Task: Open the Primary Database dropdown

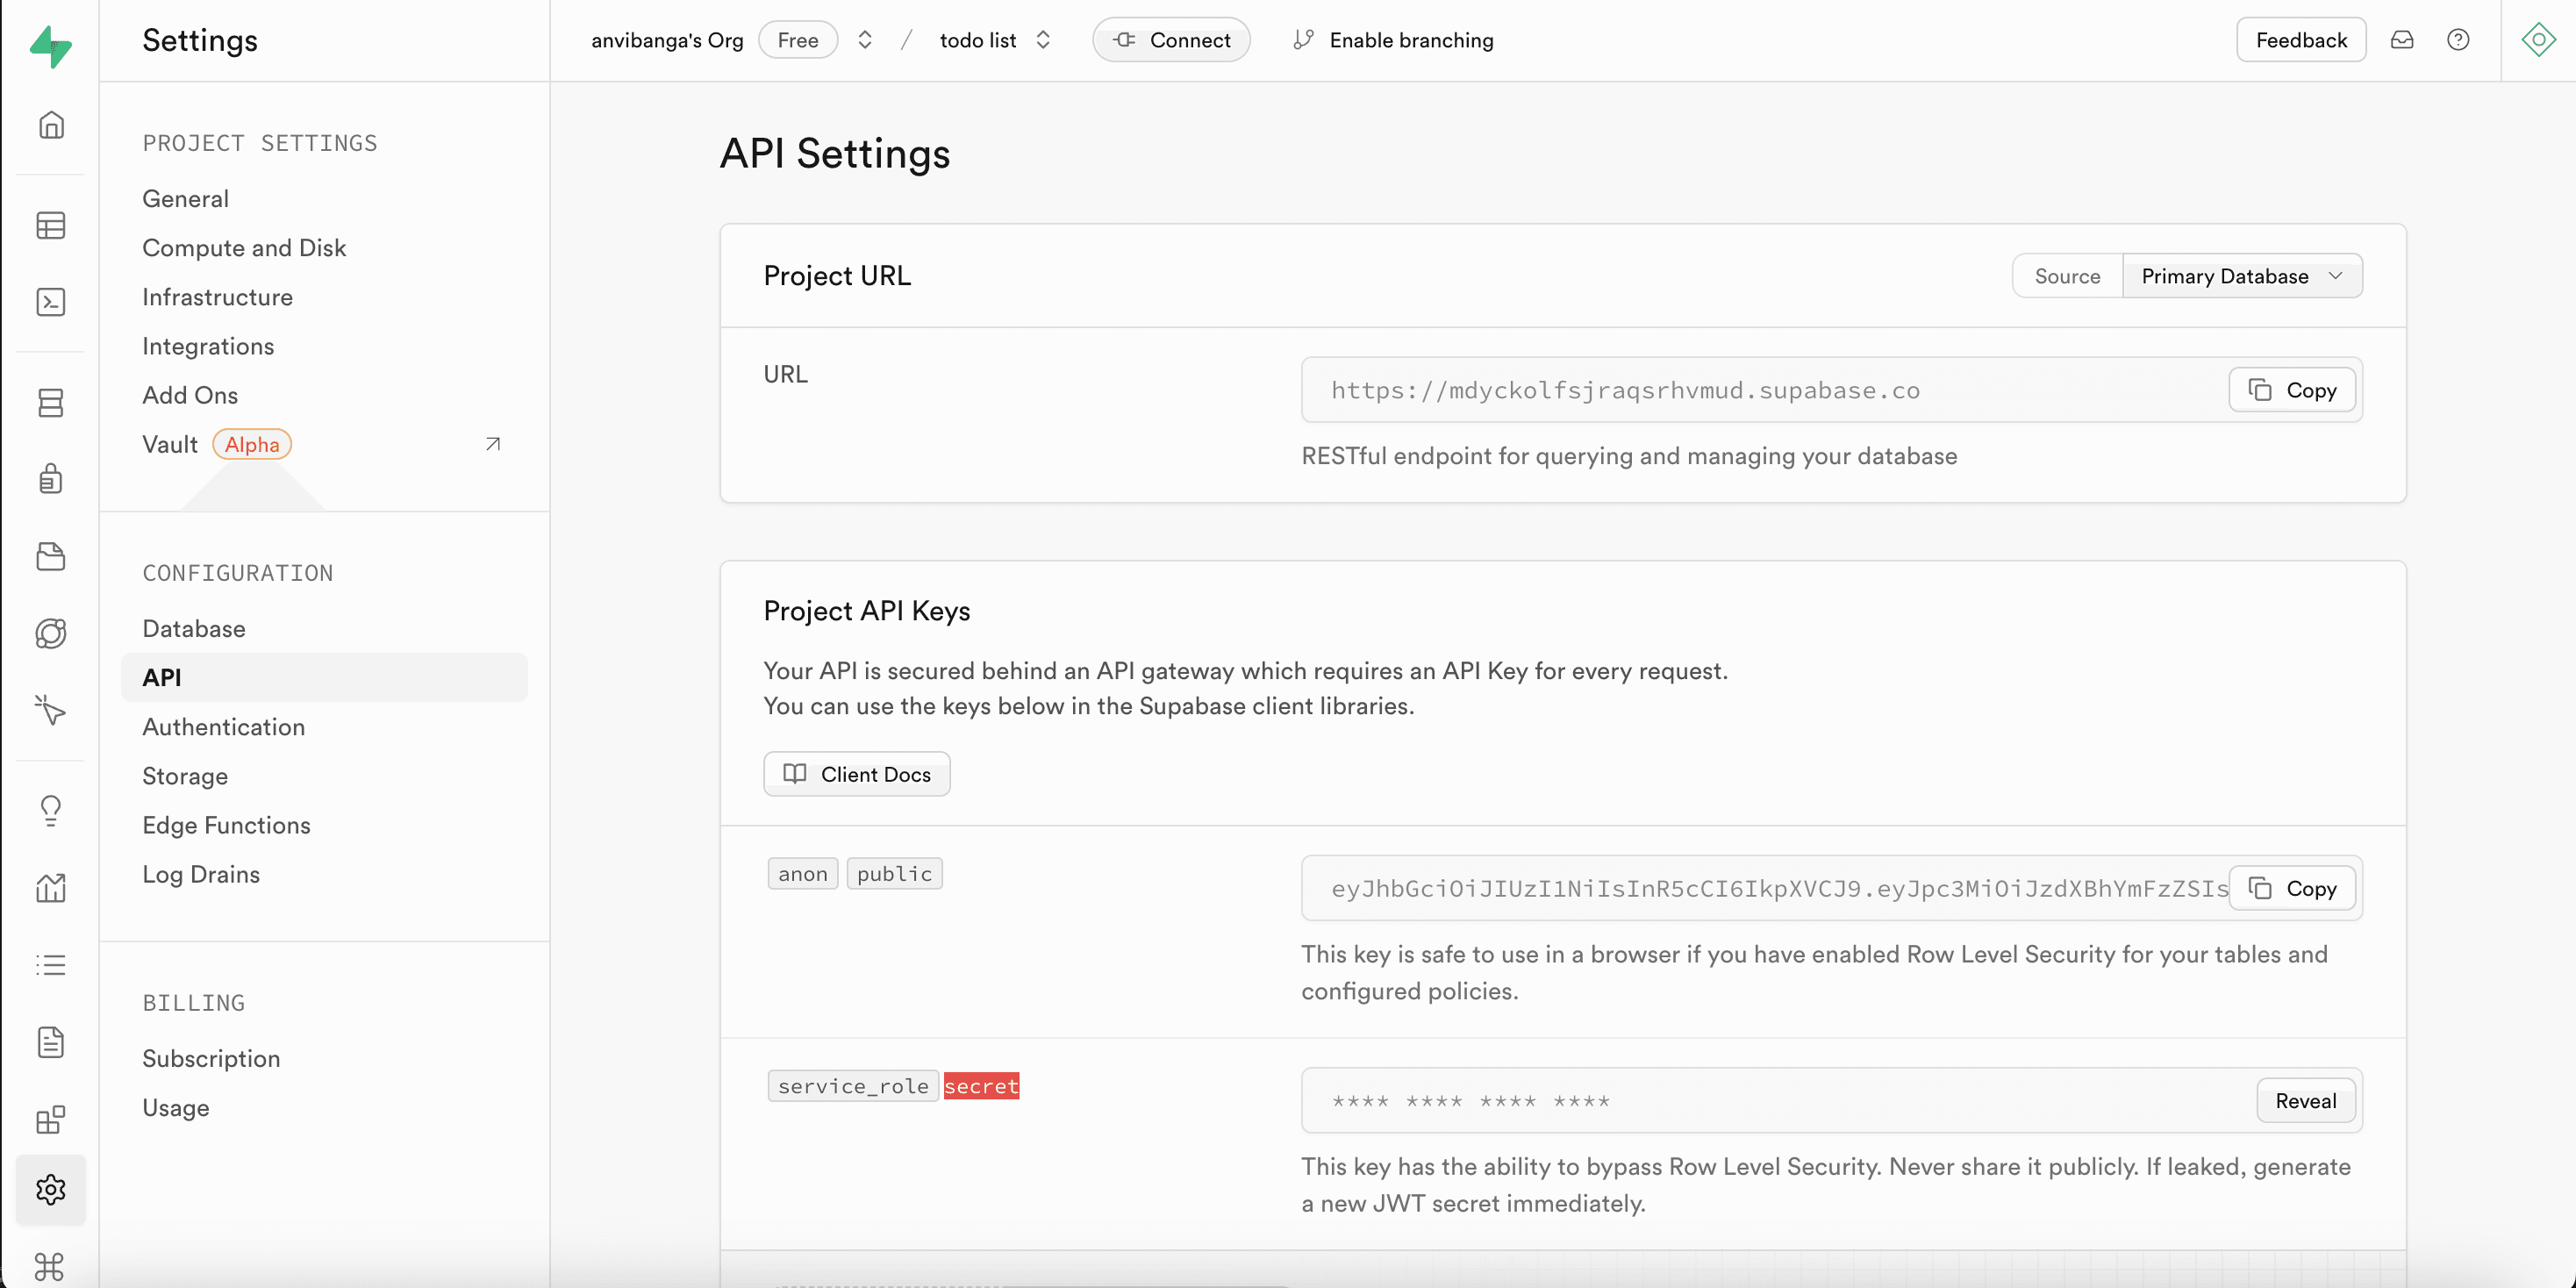Action: pos(2242,275)
